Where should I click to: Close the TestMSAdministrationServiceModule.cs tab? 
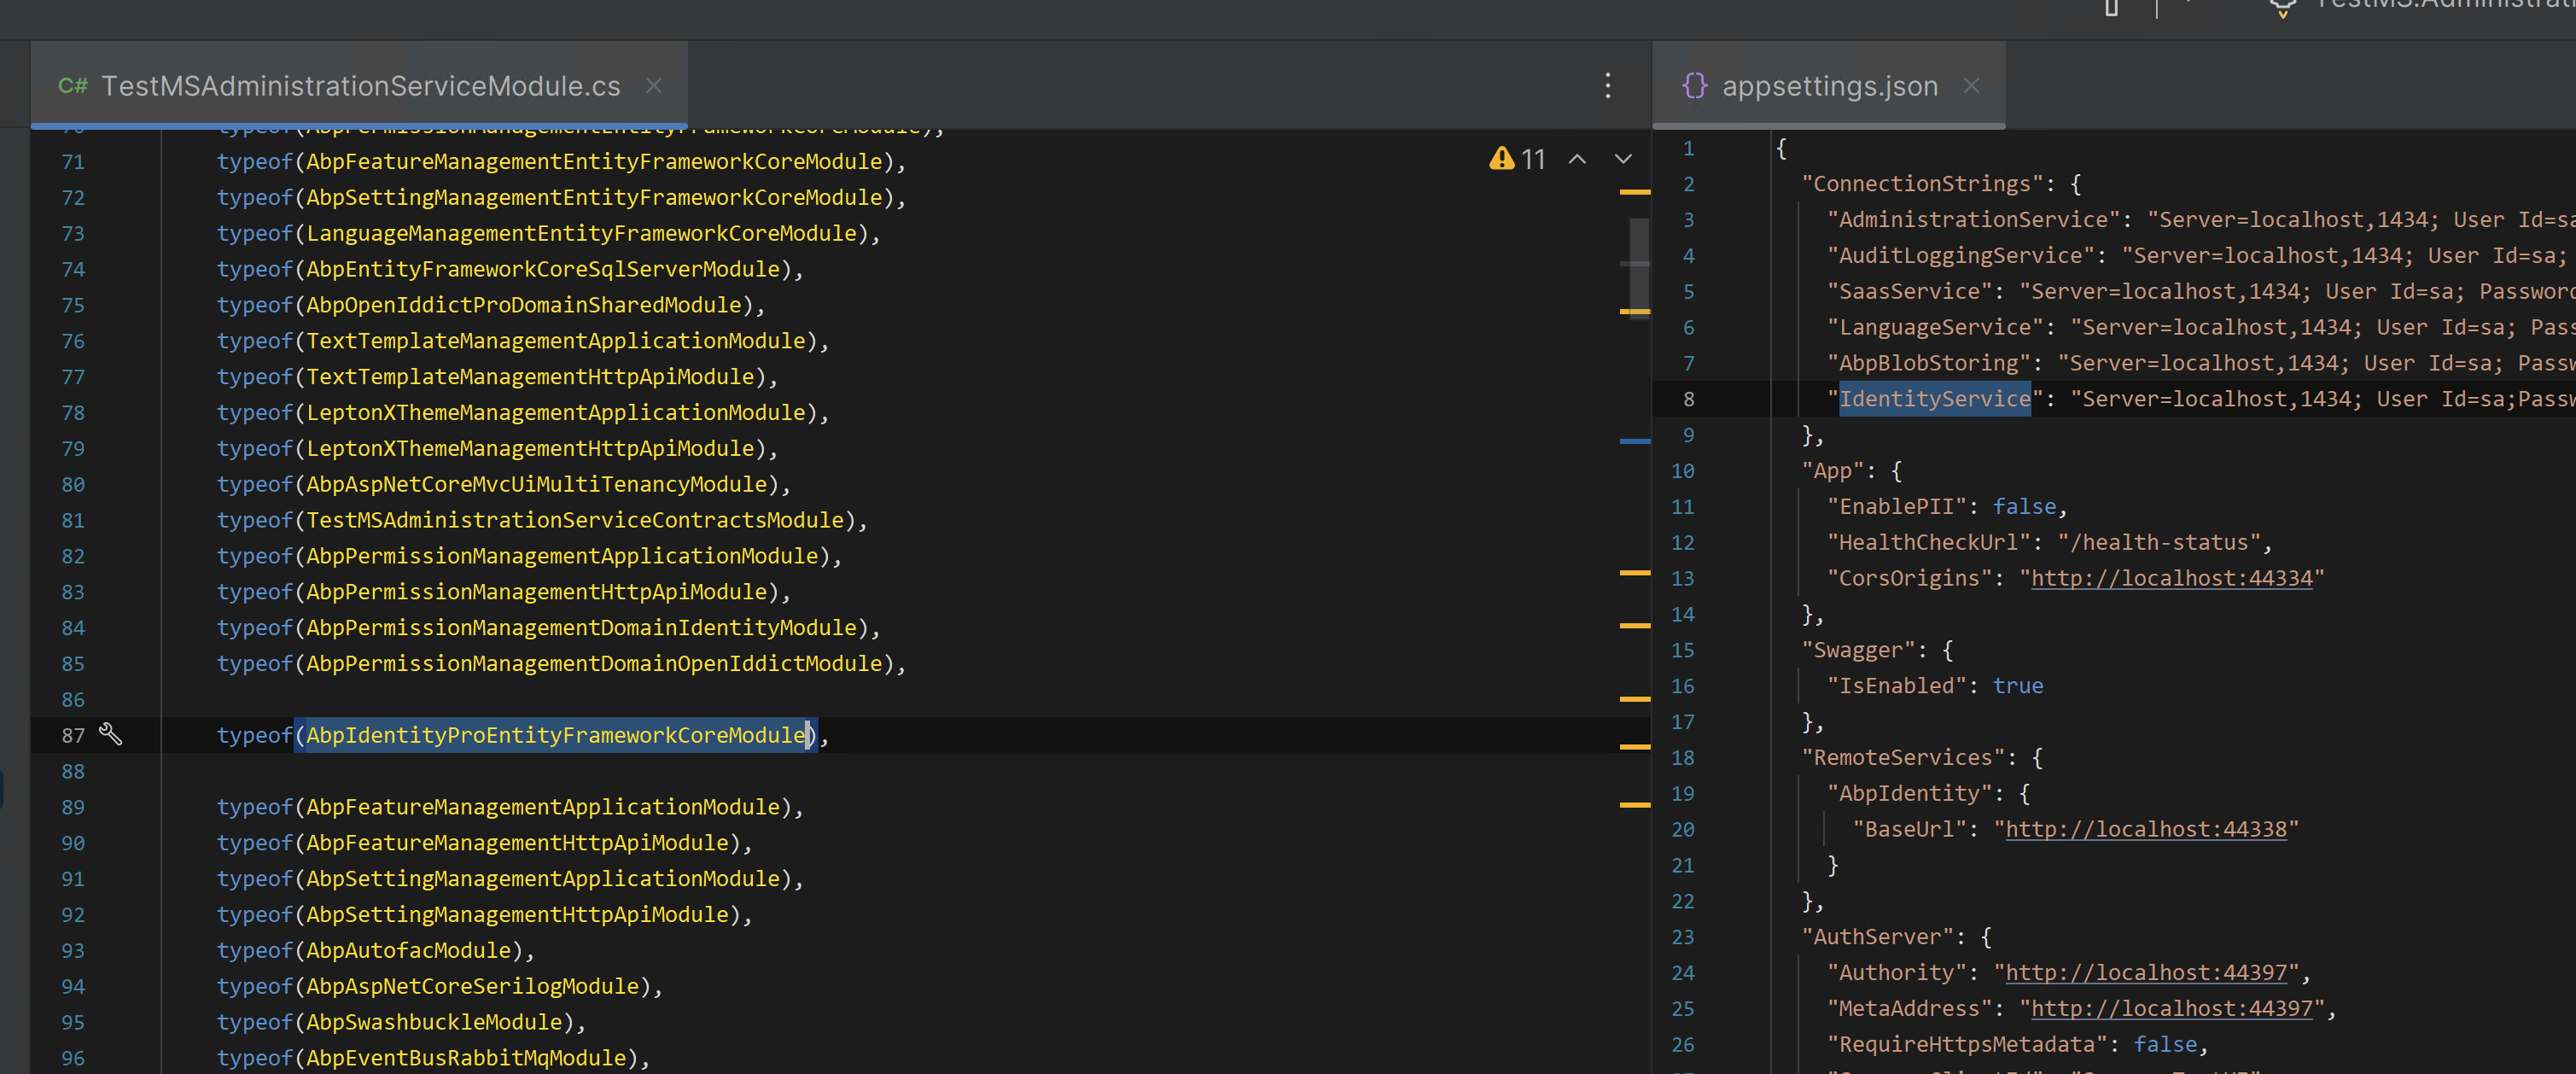click(x=653, y=86)
